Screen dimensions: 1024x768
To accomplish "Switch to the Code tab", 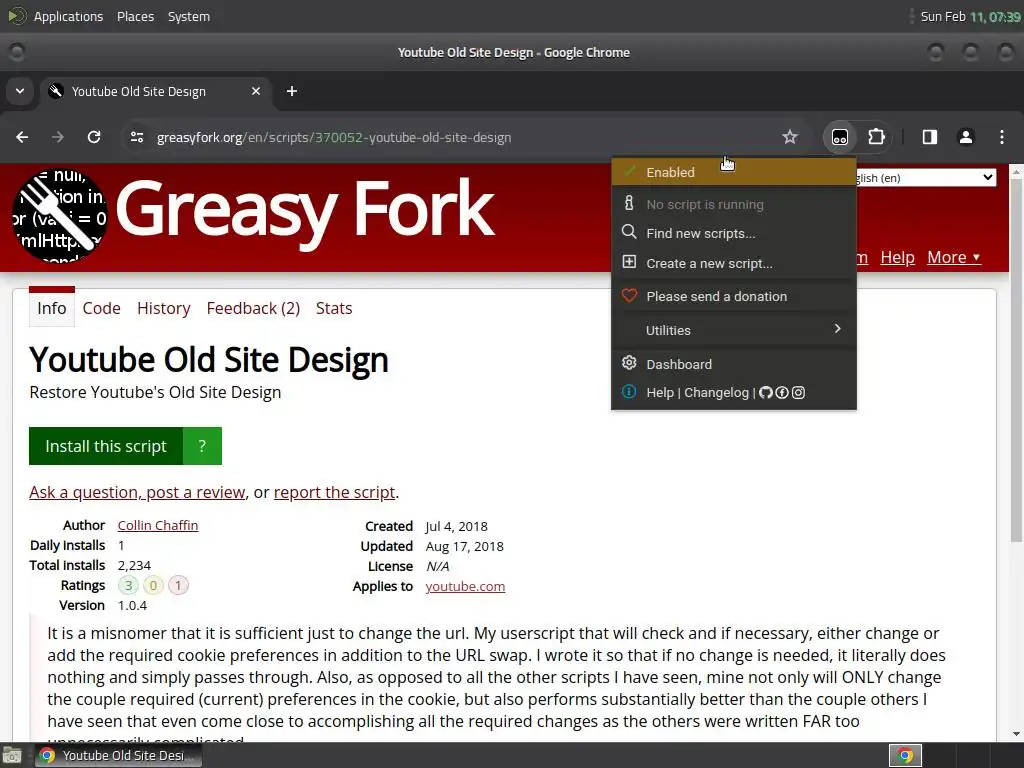I will [101, 308].
